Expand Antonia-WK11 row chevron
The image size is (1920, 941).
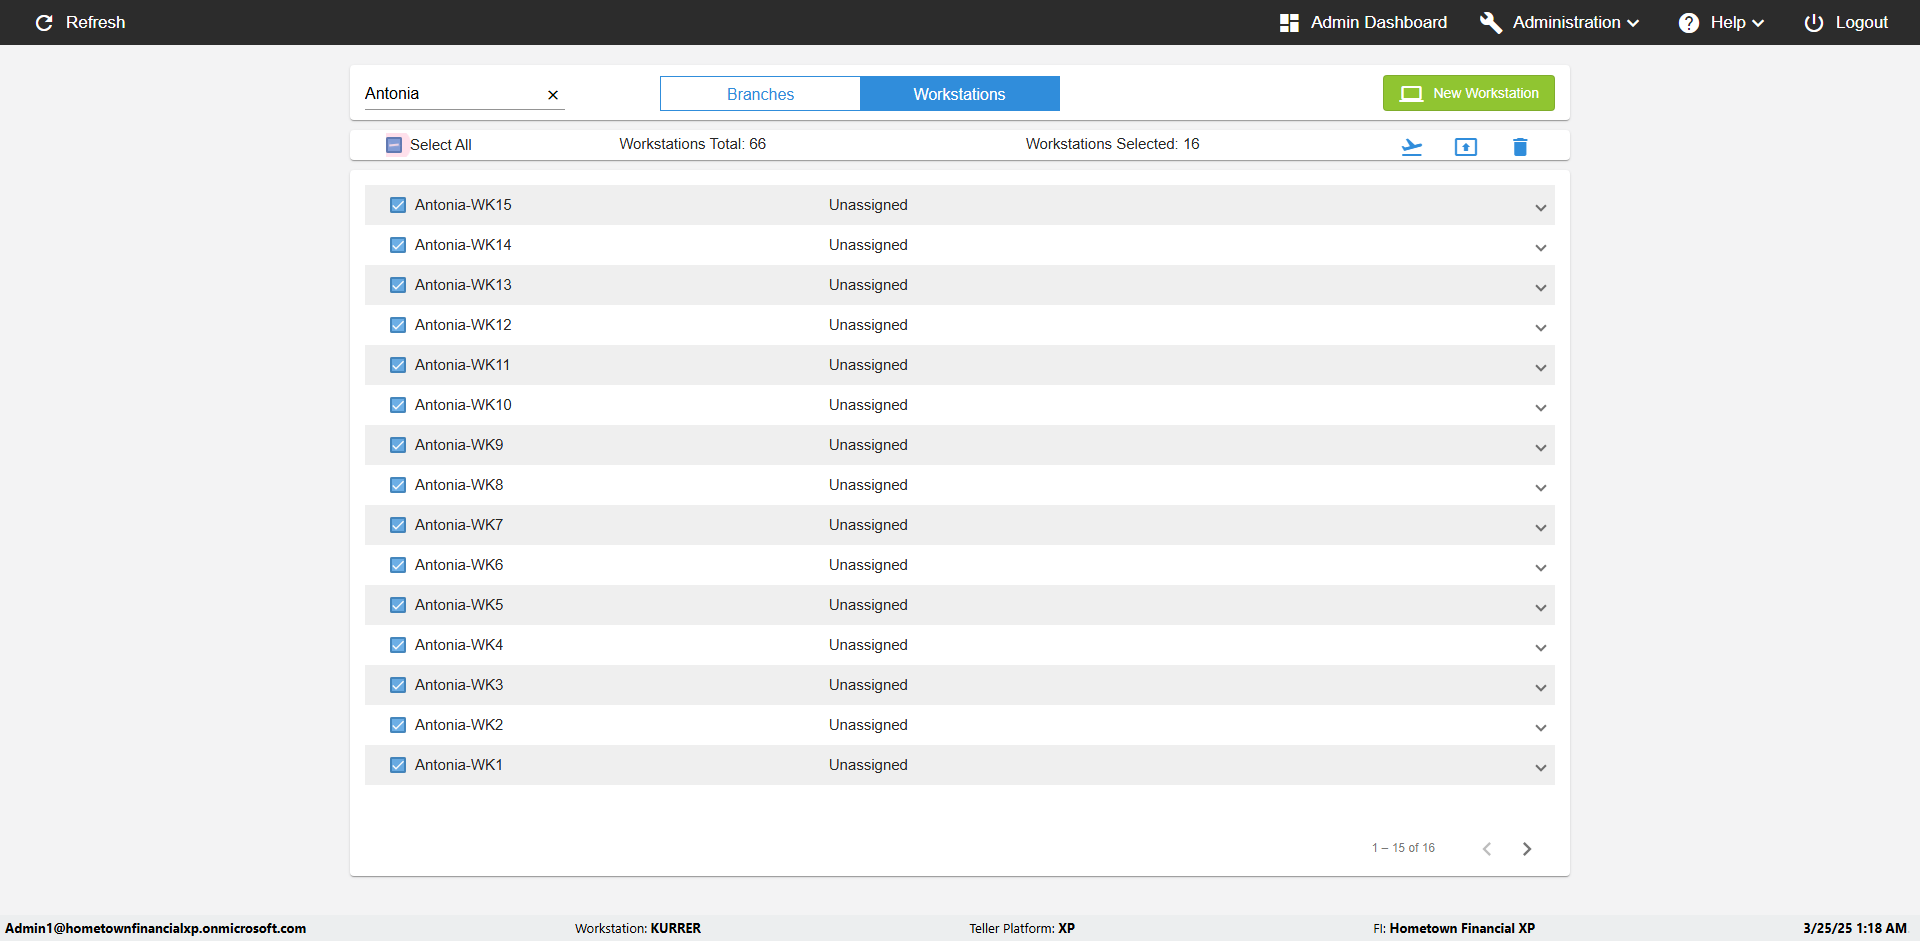coord(1541,368)
